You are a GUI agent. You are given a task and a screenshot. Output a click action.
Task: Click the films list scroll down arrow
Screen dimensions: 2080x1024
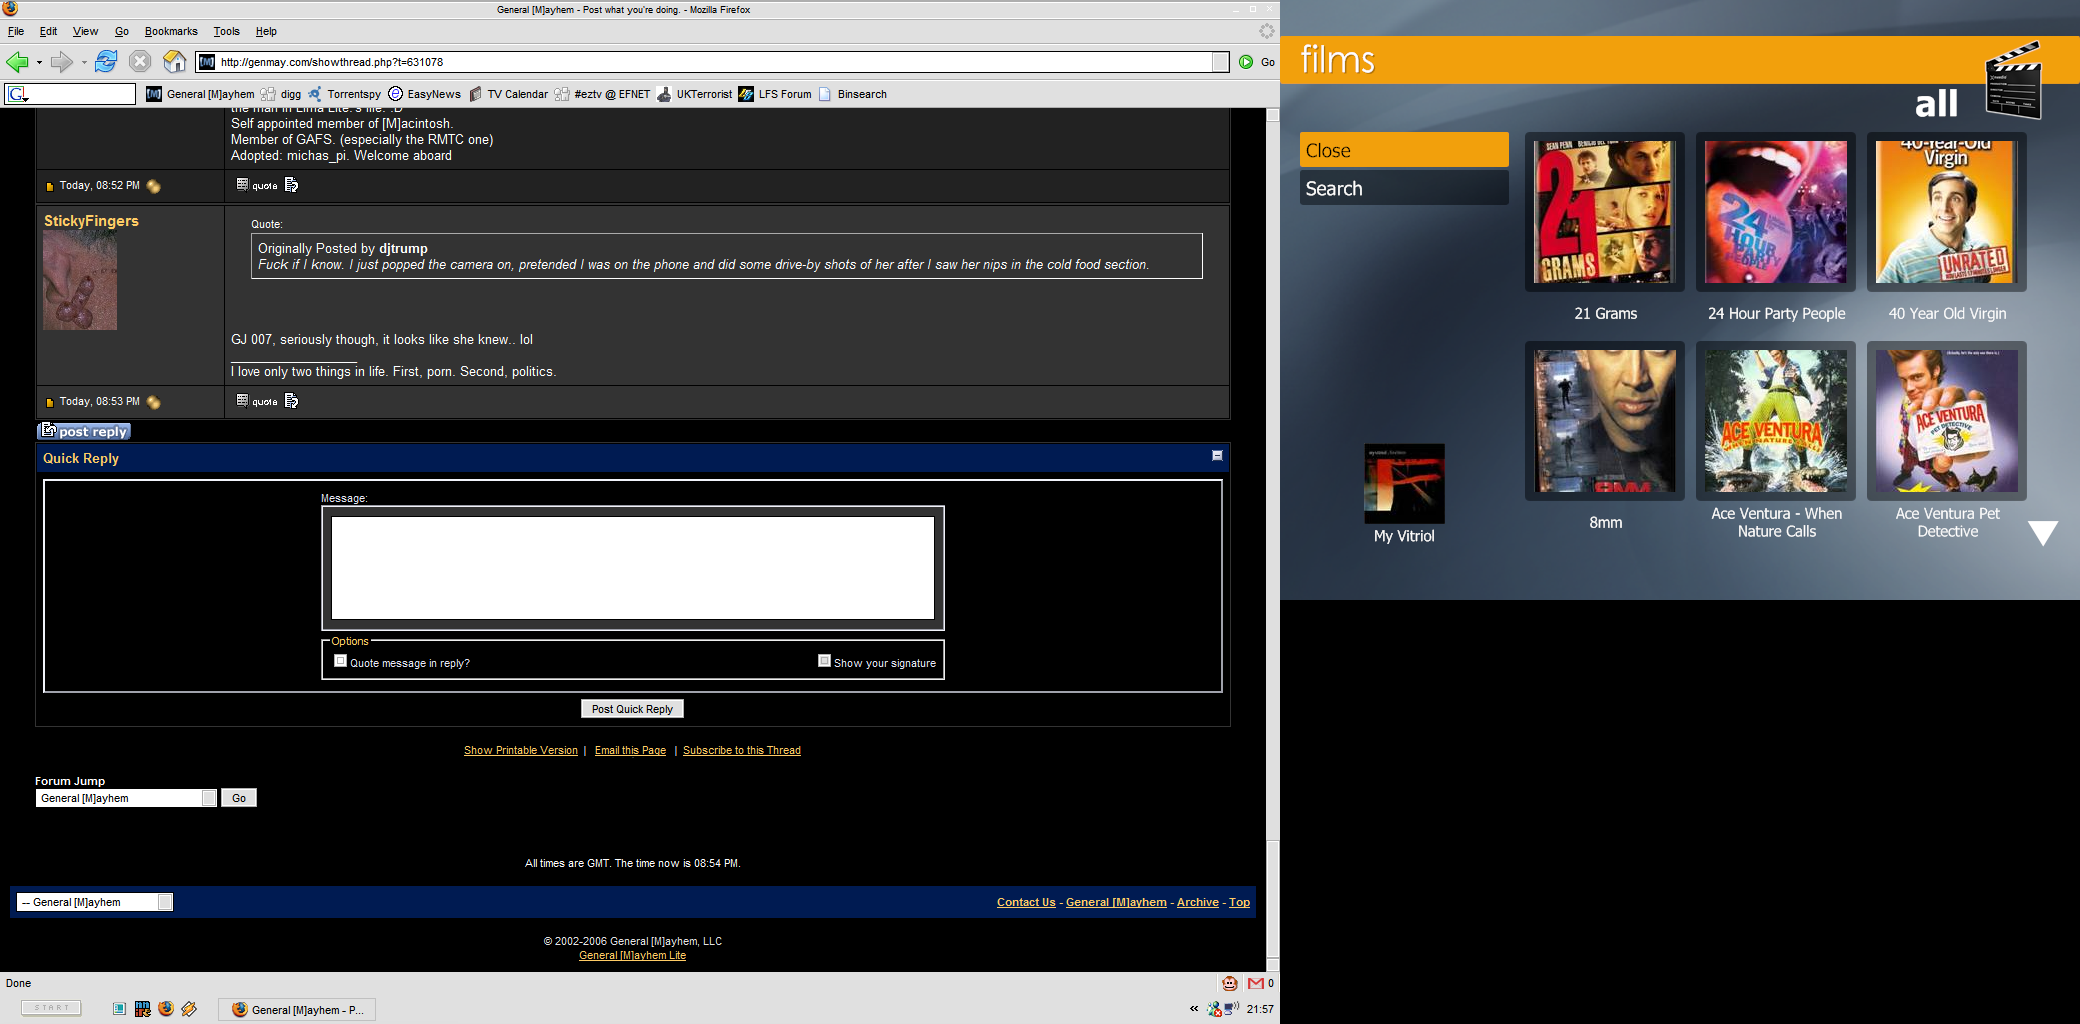[2043, 533]
